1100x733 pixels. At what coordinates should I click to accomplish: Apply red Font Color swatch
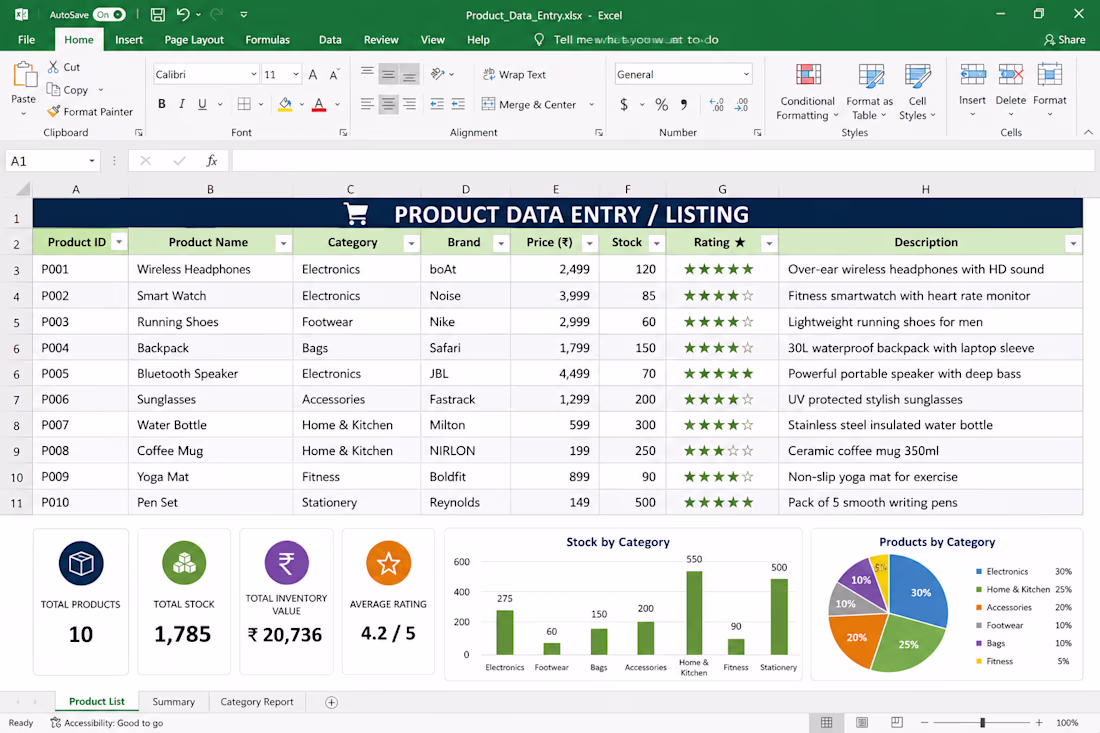click(x=318, y=105)
